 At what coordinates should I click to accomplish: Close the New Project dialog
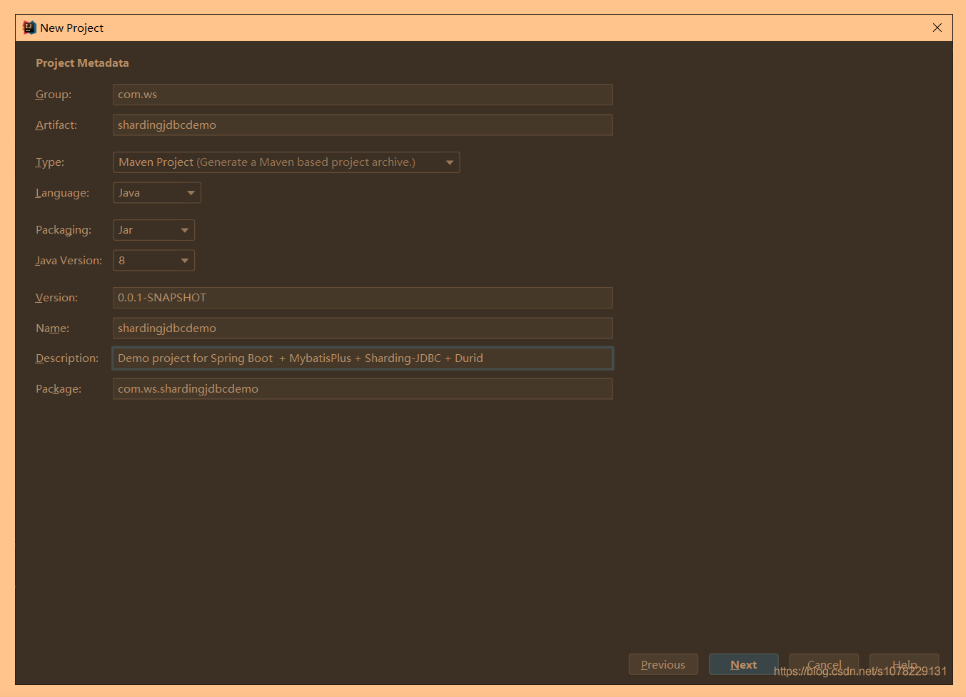point(937,28)
